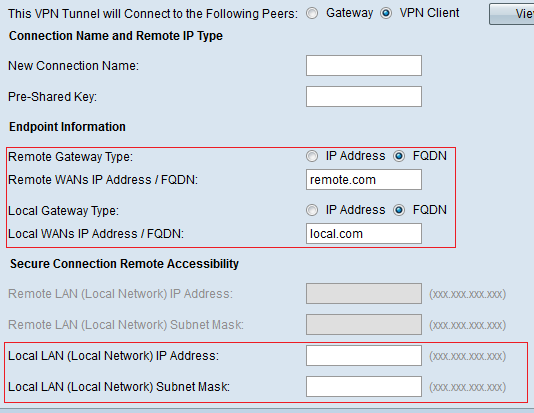This screenshot has width=534, height=413.
Task: Select the Gateway peer radio button
Action: tap(312, 13)
